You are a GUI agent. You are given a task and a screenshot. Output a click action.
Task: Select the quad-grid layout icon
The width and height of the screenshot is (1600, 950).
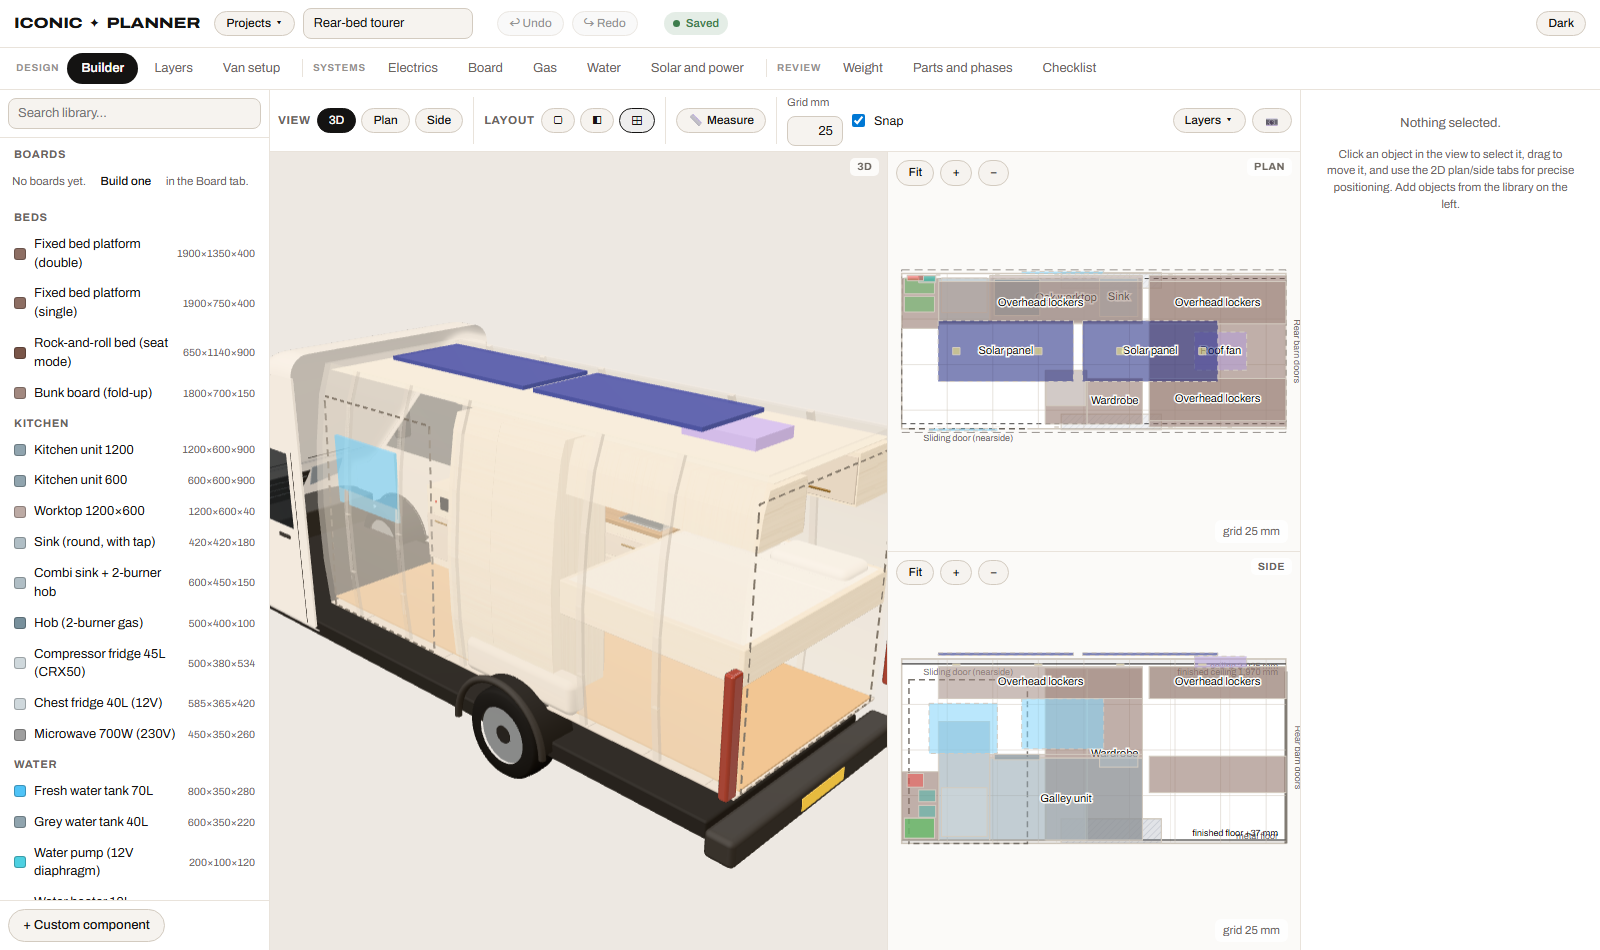(637, 120)
